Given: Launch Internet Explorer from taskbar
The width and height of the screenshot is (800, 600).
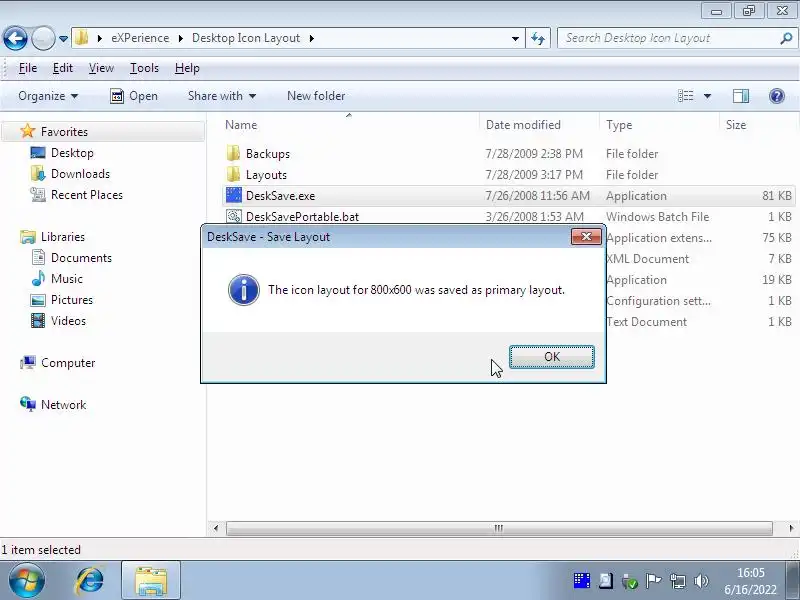Looking at the screenshot, I should click(89, 581).
